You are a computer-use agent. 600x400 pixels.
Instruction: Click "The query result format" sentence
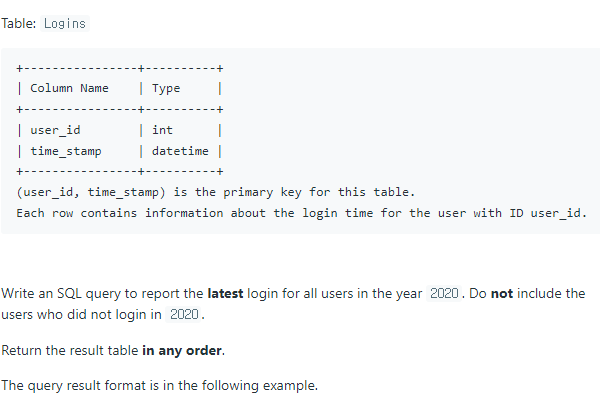pyautogui.click(x=158, y=385)
